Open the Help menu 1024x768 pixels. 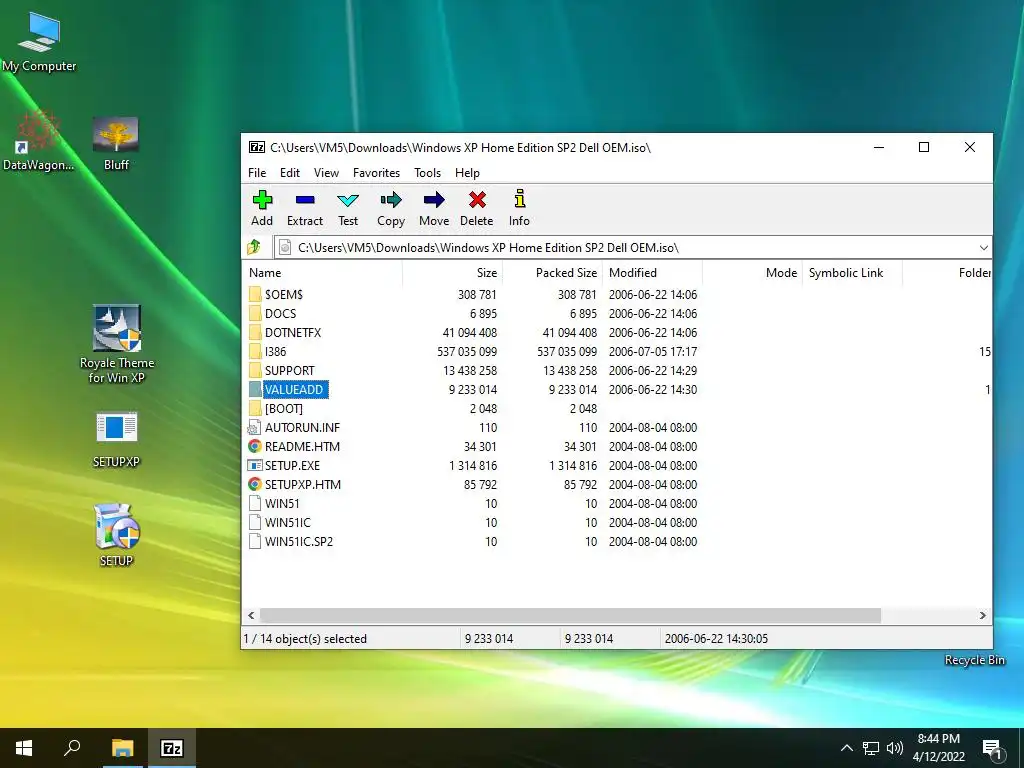click(x=468, y=172)
